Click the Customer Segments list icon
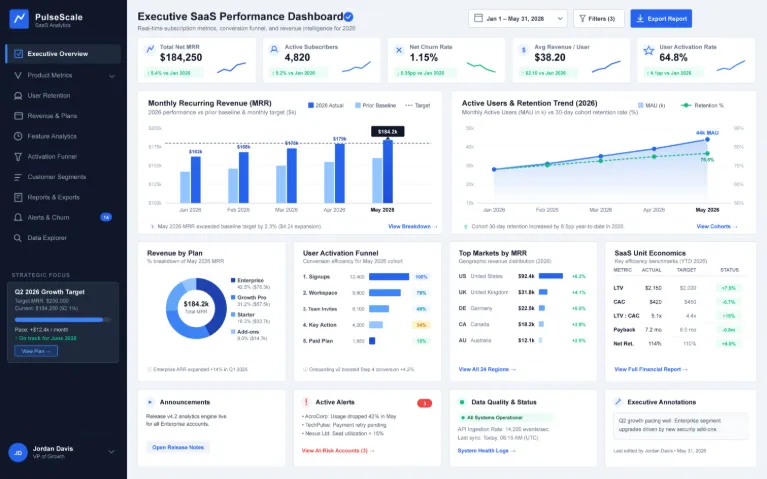The width and height of the screenshot is (767, 479). click(18, 177)
